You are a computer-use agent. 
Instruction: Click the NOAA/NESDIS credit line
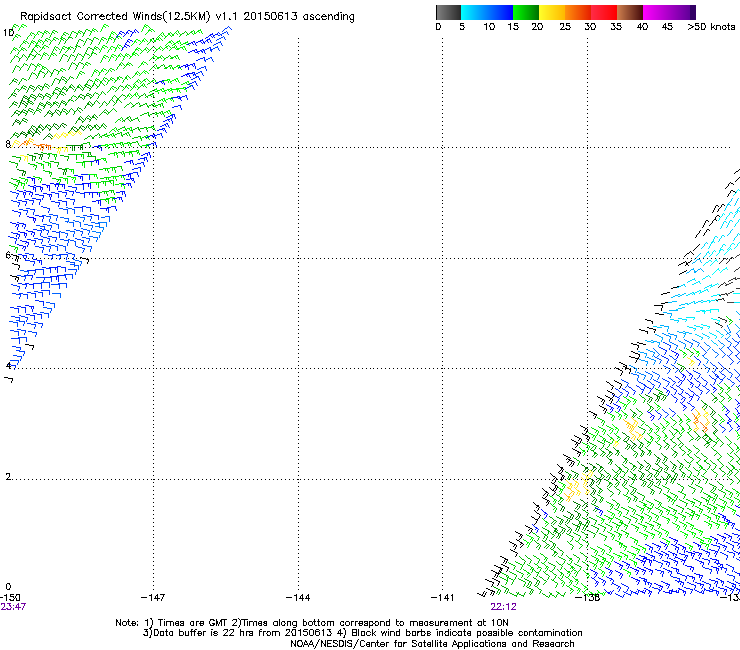tap(432, 644)
